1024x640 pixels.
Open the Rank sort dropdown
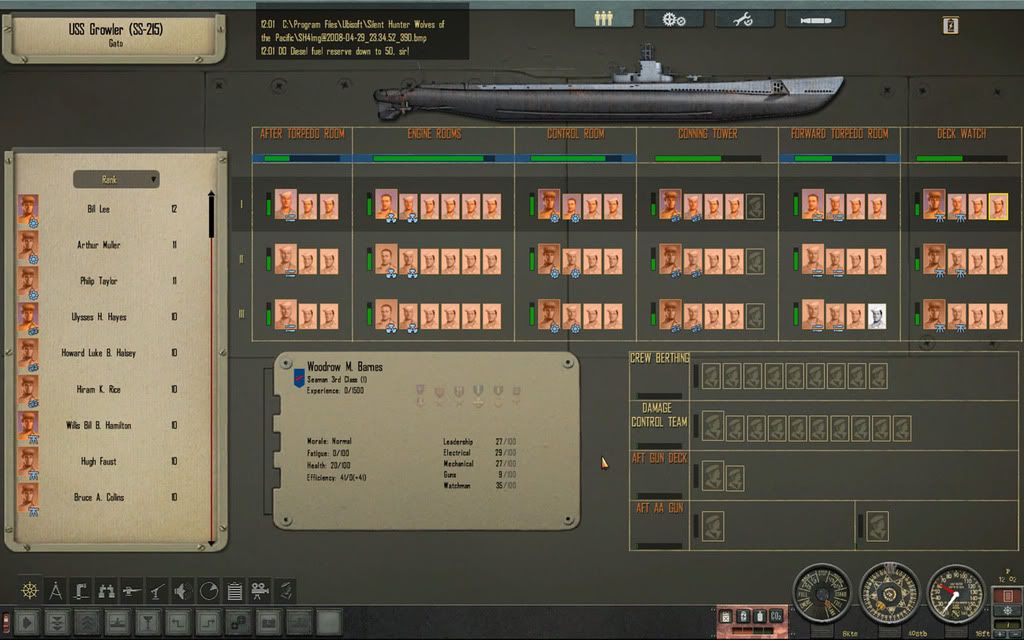click(116, 179)
